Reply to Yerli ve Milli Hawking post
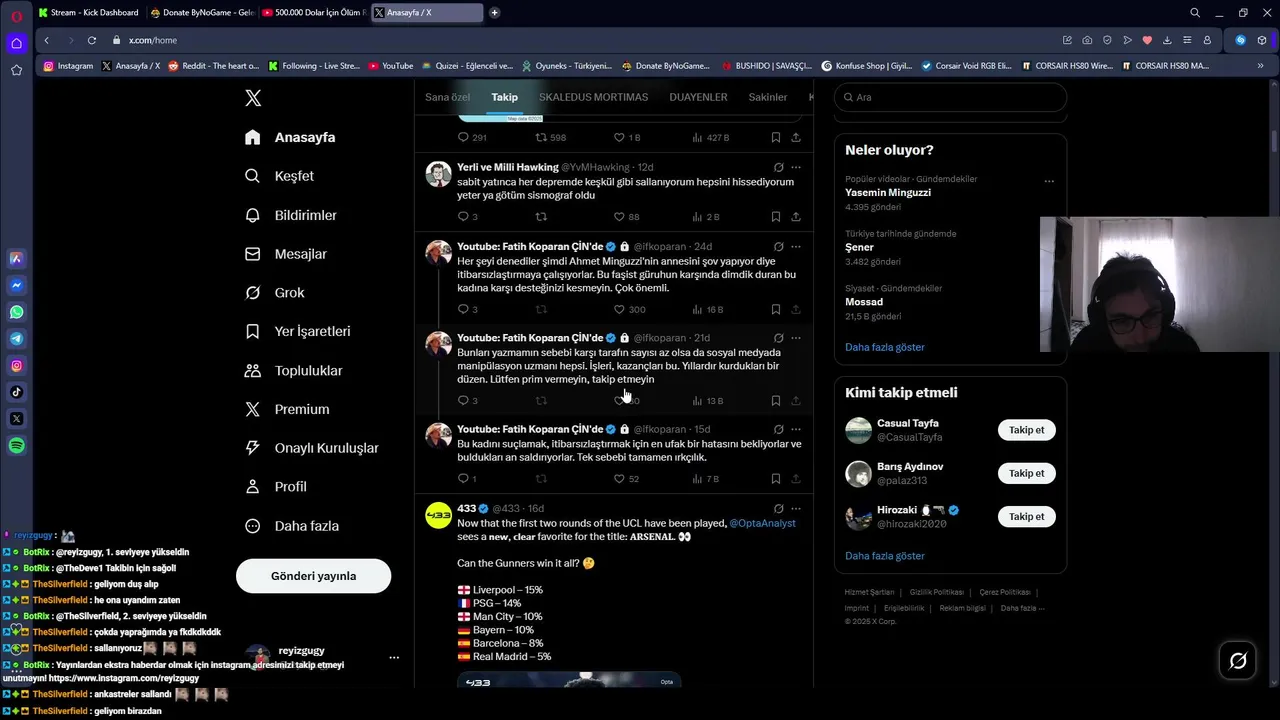The height and width of the screenshot is (720, 1280). click(x=463, y=217)
